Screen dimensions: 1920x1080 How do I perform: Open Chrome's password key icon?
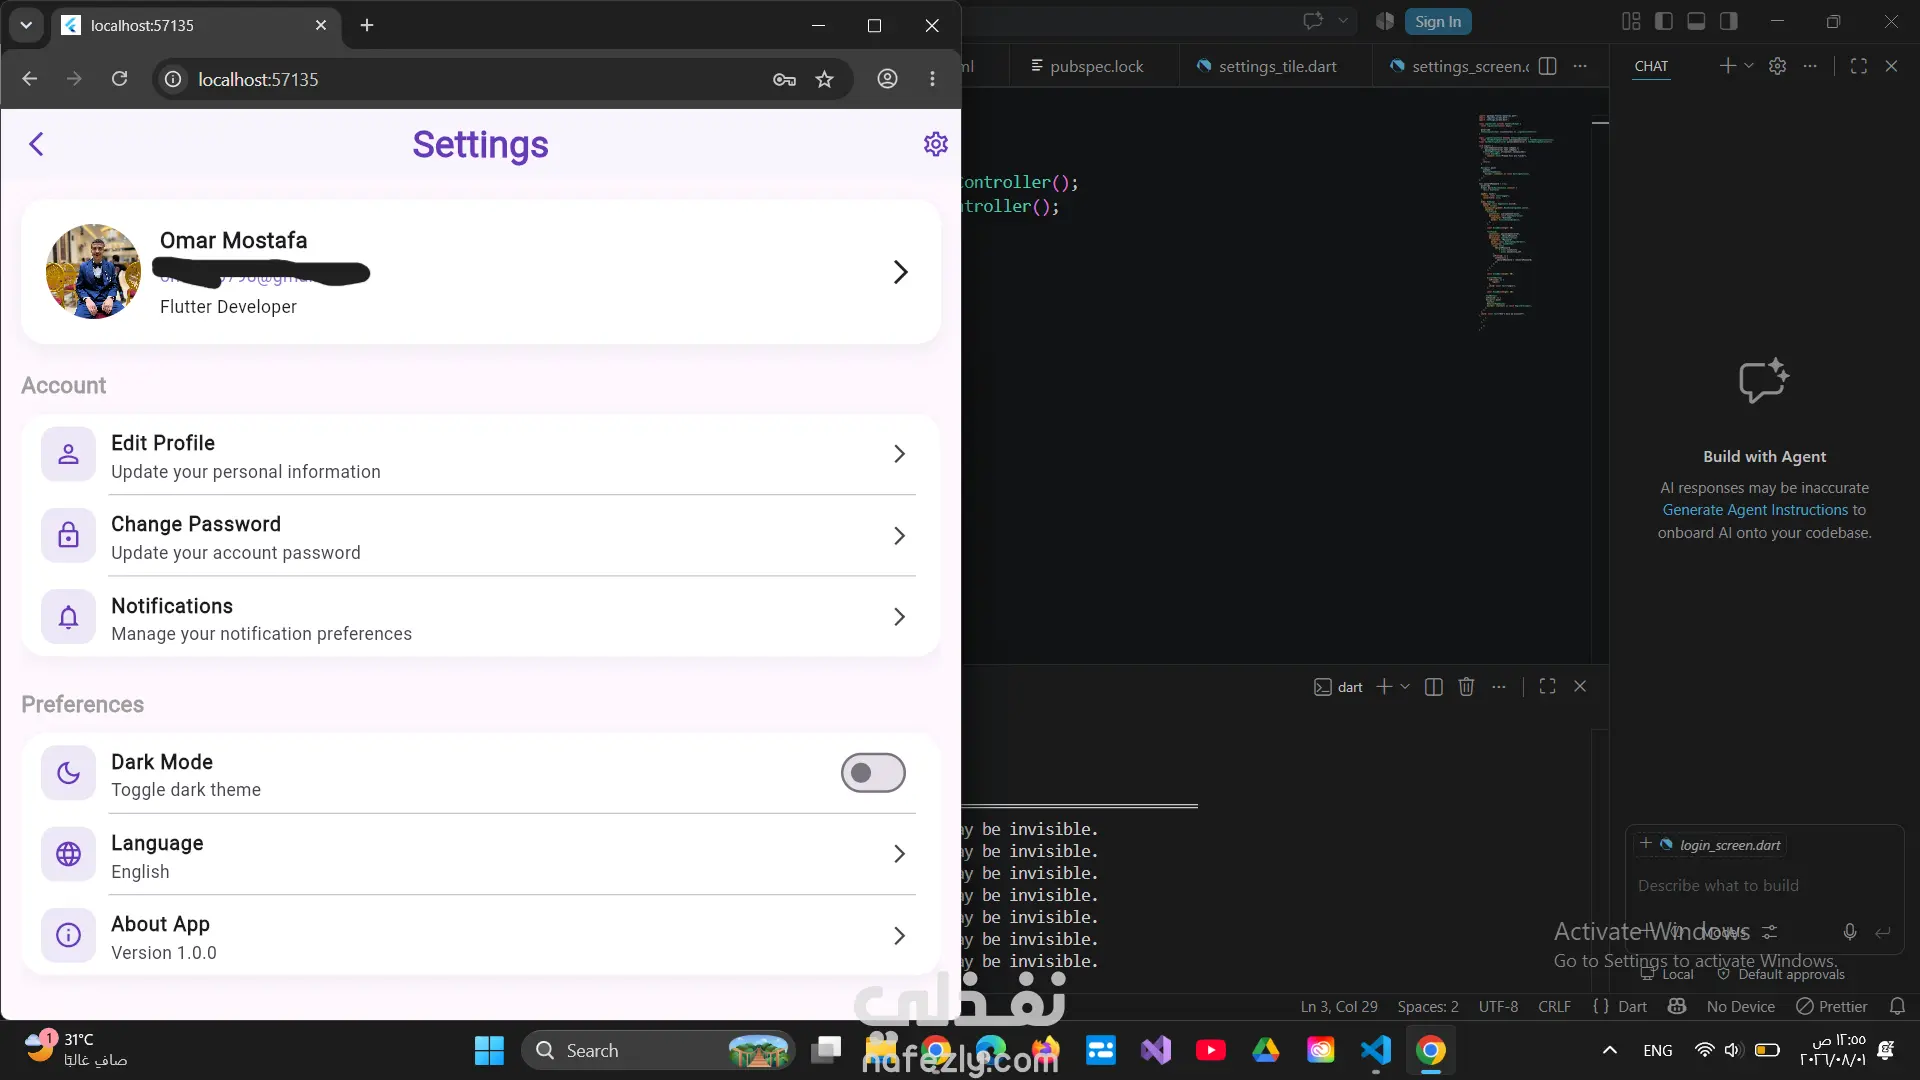pyautogui.click(x=784, y=79)
